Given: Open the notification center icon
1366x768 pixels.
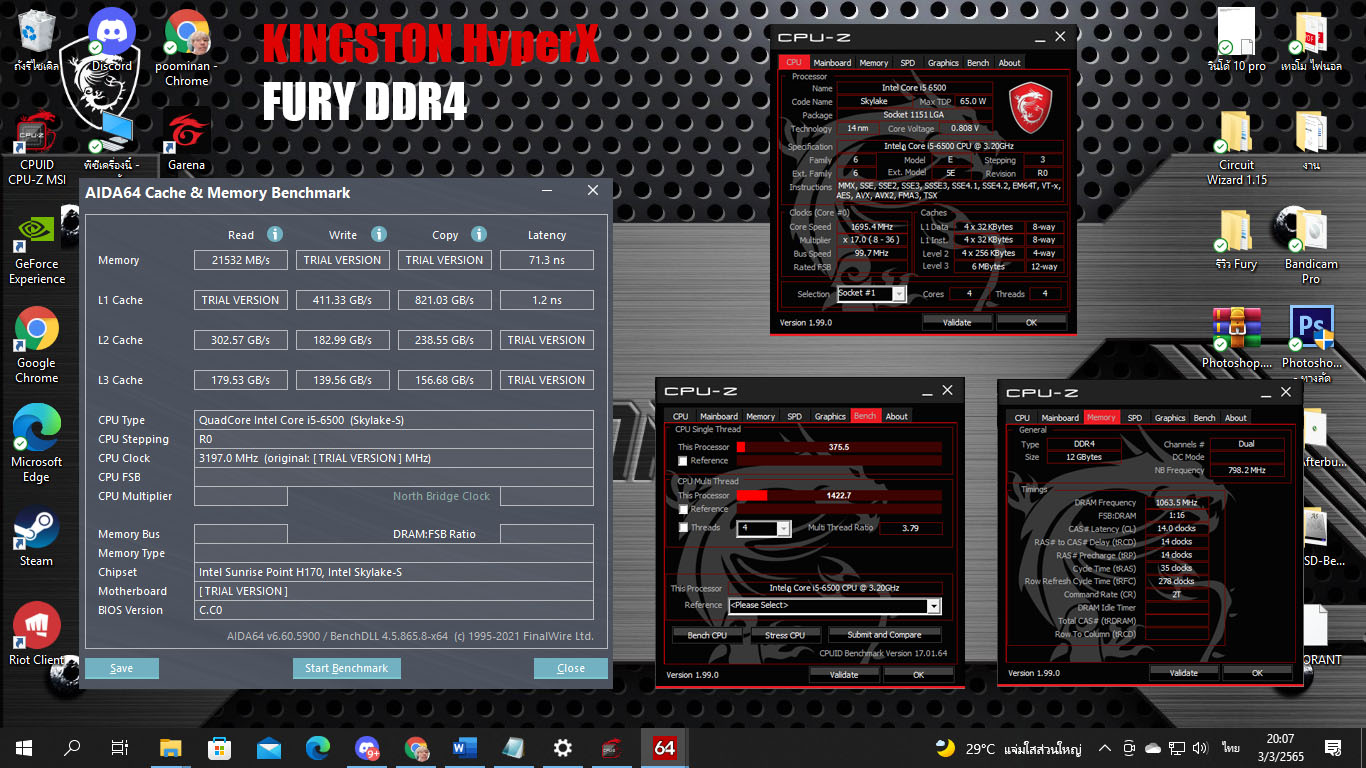Looking at the screenshot, I should (x=1332, y=748).
